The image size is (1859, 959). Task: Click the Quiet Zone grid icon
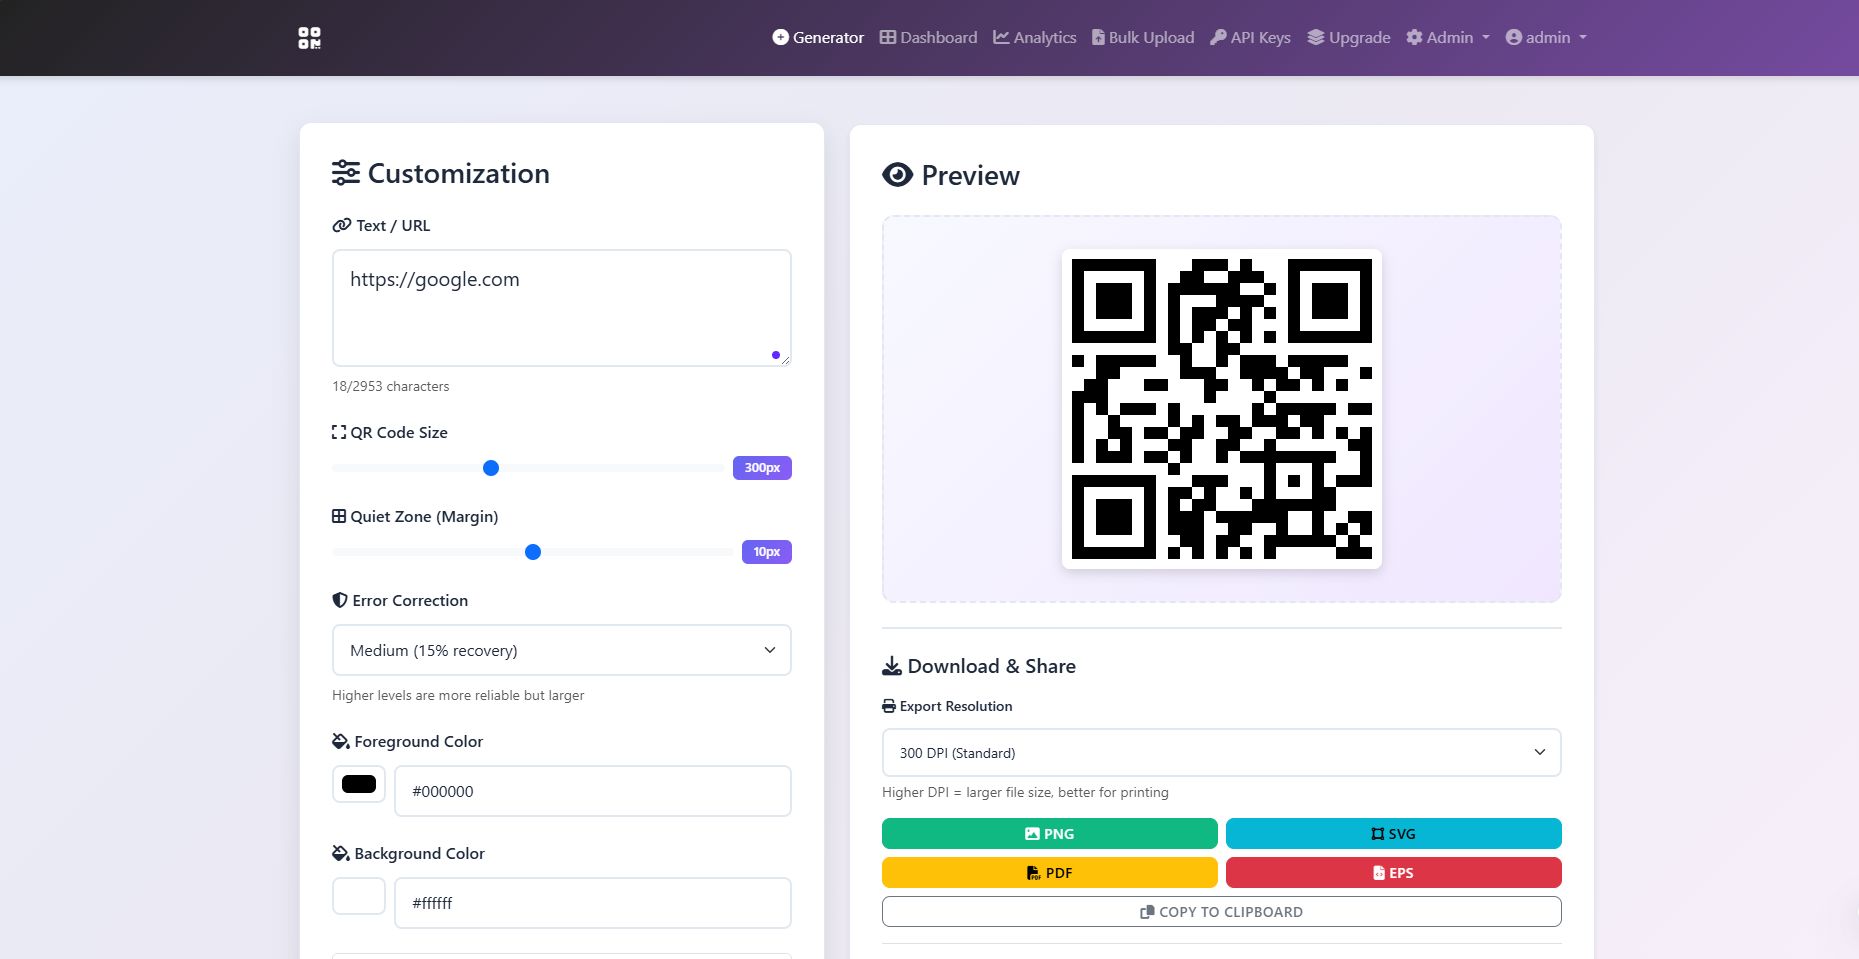pos(339,517)
